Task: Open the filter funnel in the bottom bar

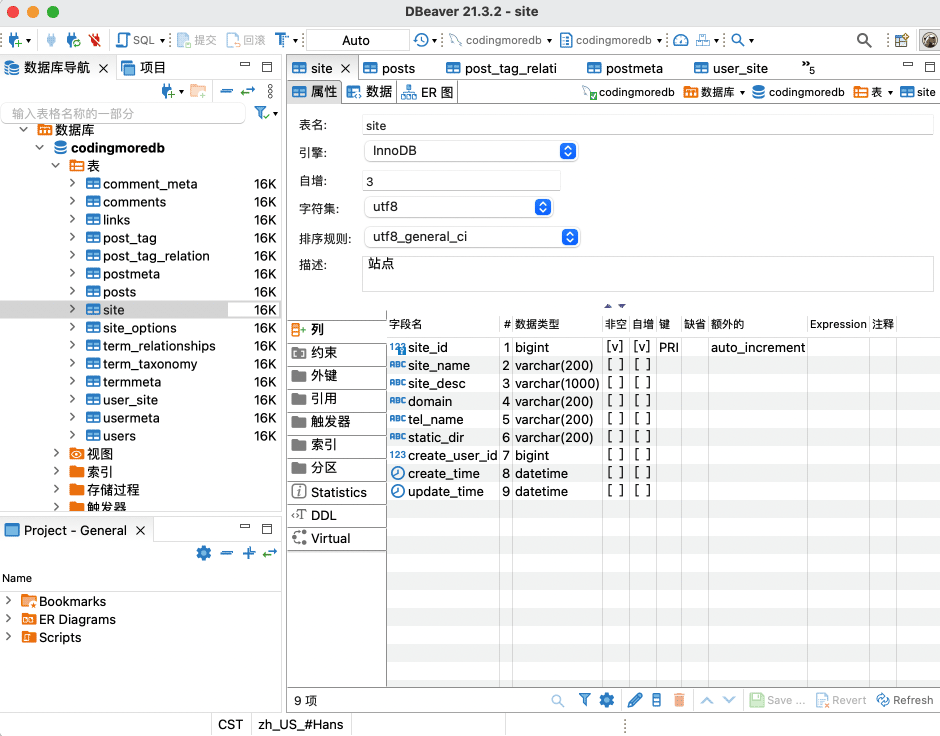Action: click(585, 700)
